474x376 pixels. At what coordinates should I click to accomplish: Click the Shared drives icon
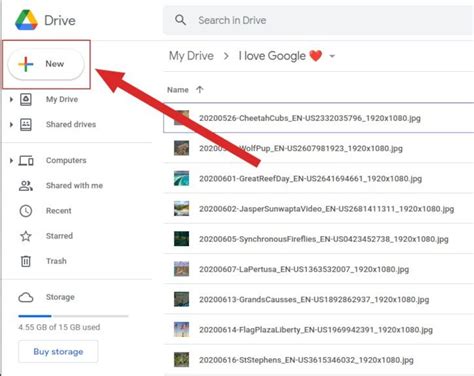(x=26, y=125)
